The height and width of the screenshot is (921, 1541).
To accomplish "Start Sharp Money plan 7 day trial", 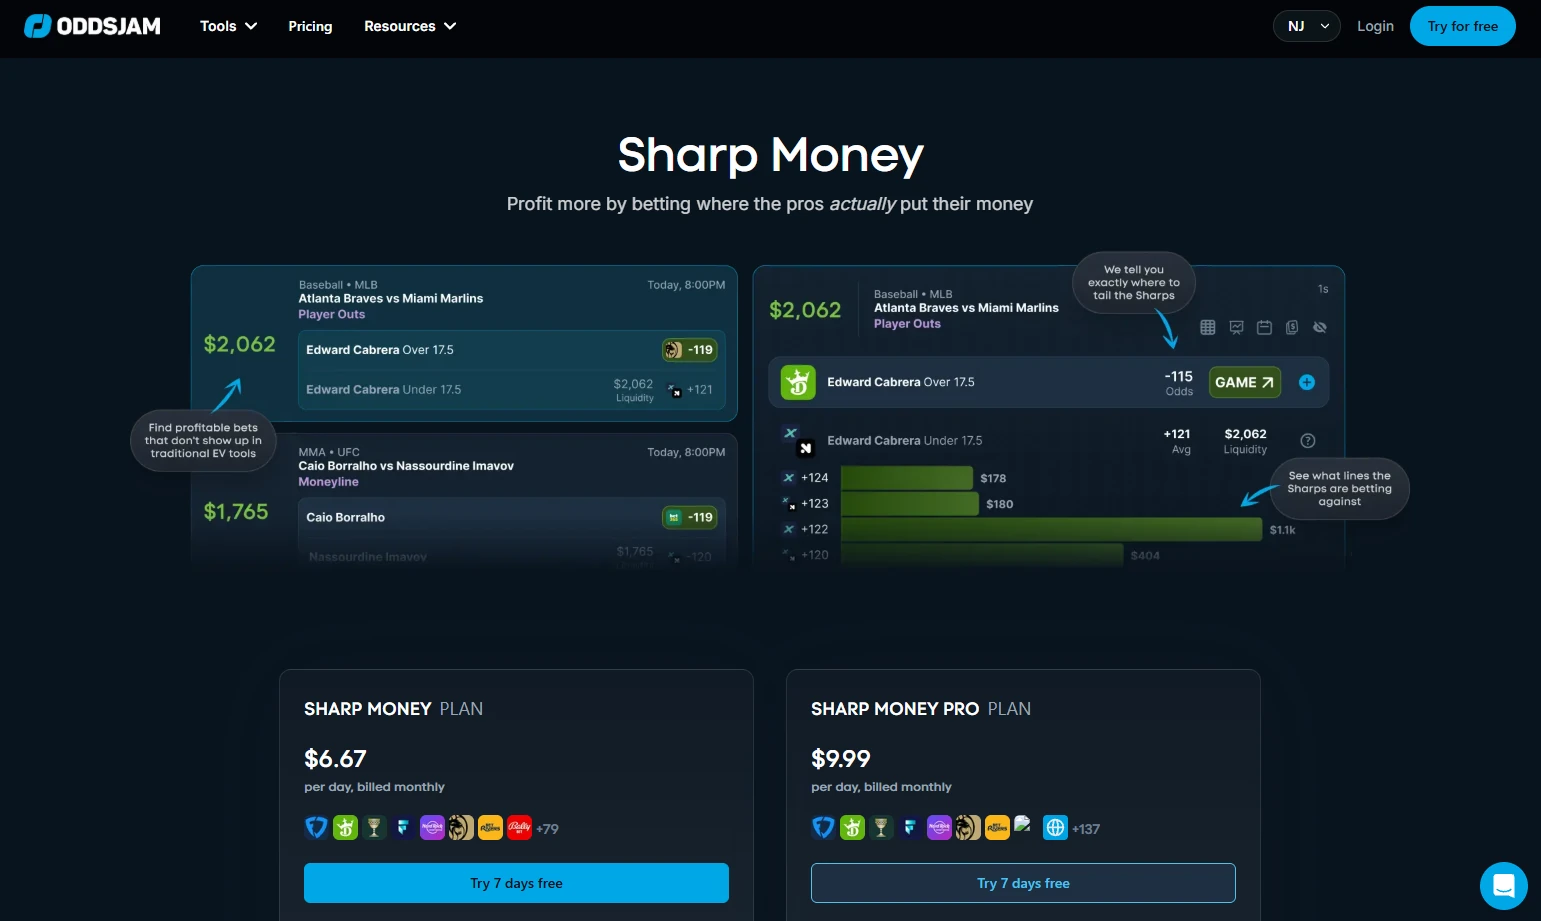I will [x=516, y=883].
